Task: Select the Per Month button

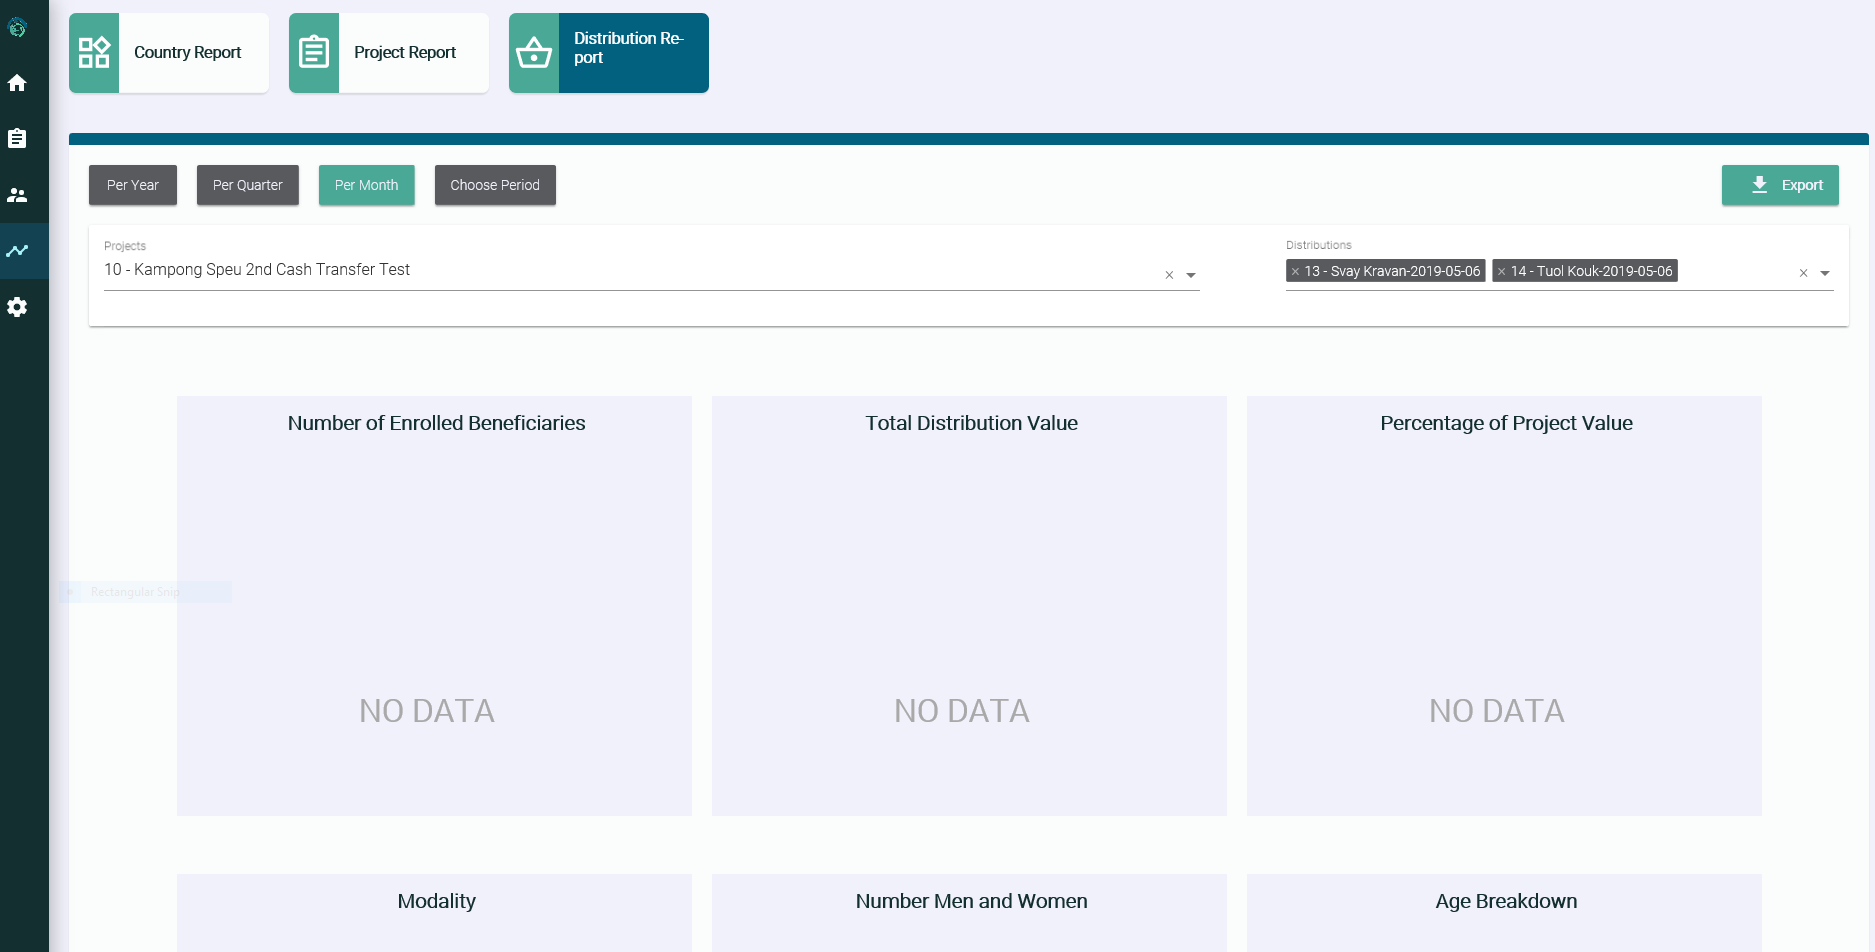Action: tap(366, 185)
